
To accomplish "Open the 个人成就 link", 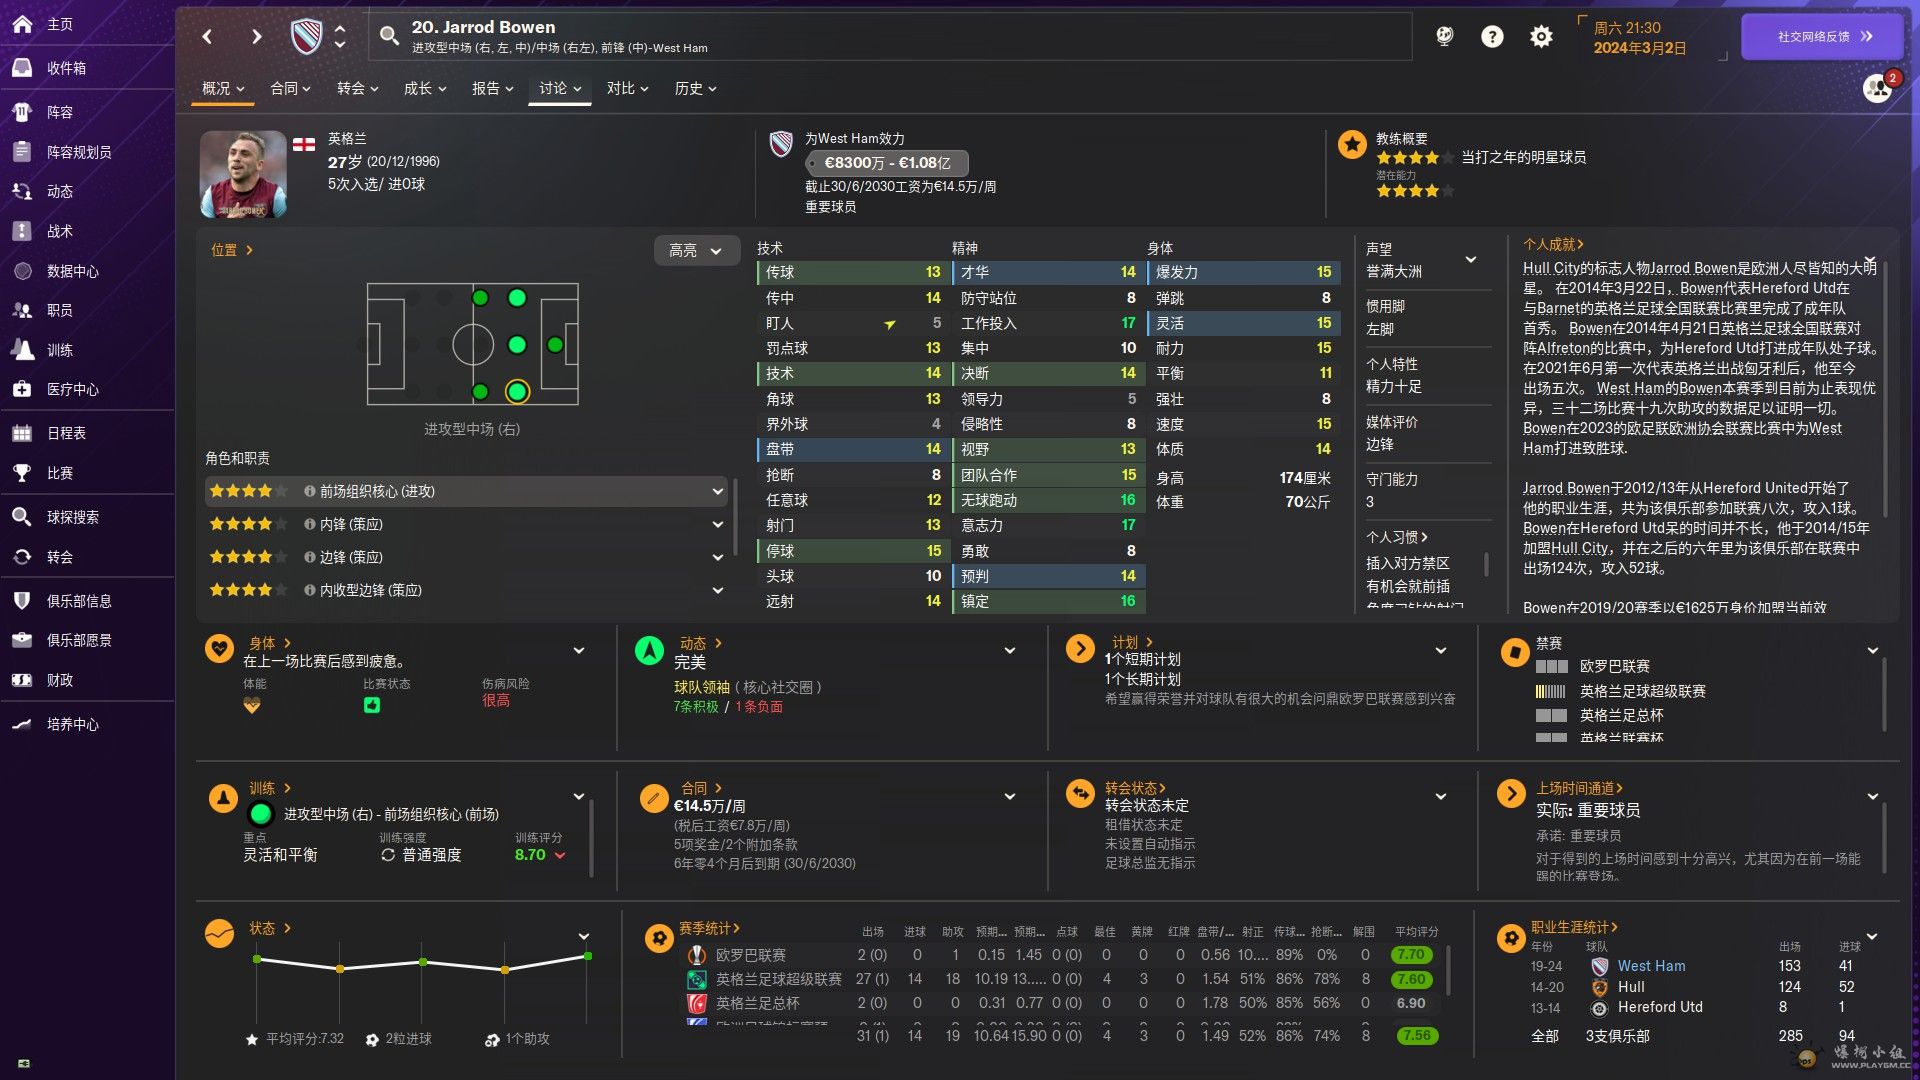I will click(x=1553, y=244).
